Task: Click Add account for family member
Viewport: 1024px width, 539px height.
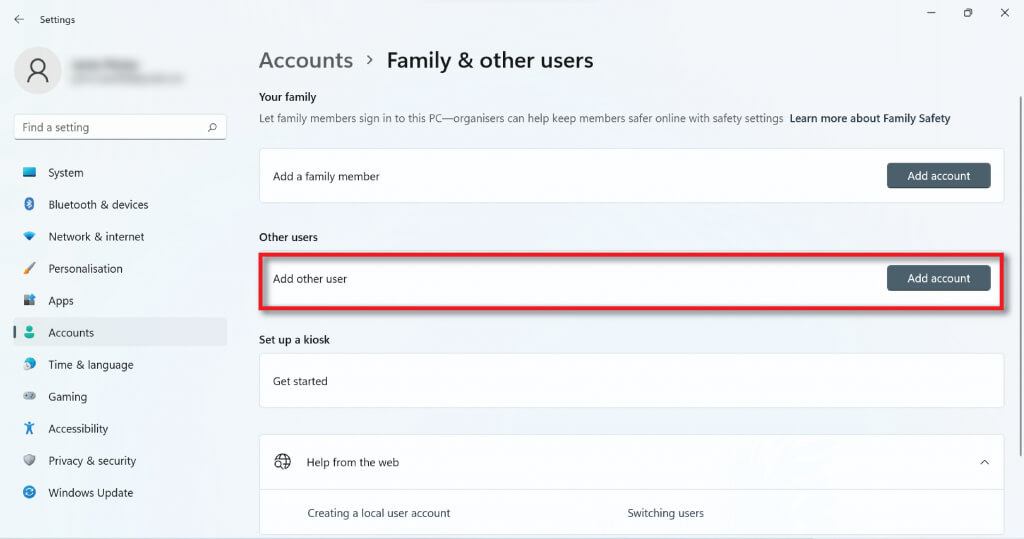Action: (938, 176)
